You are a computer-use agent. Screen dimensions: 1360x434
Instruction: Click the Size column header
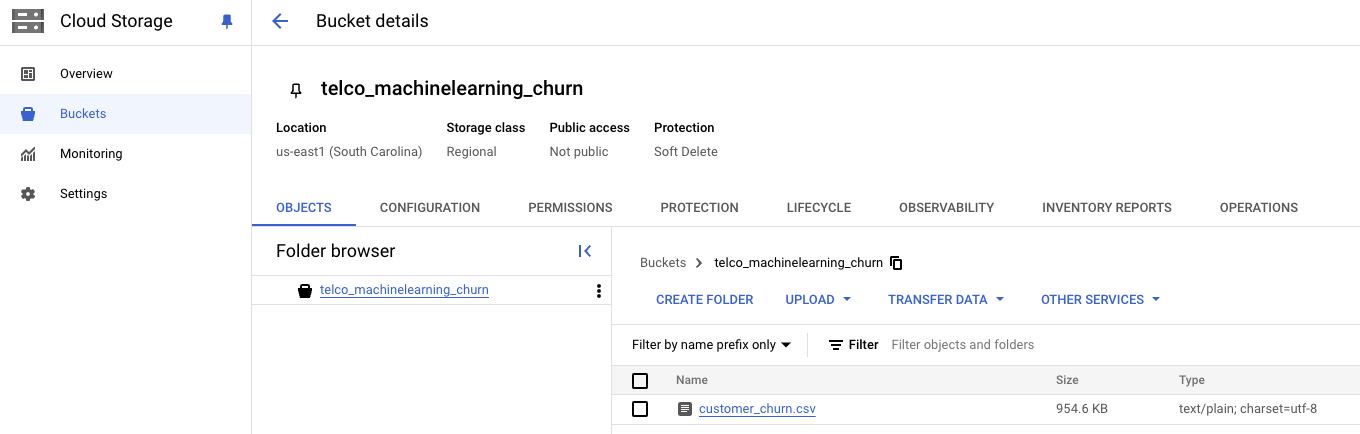(1067, 381)
